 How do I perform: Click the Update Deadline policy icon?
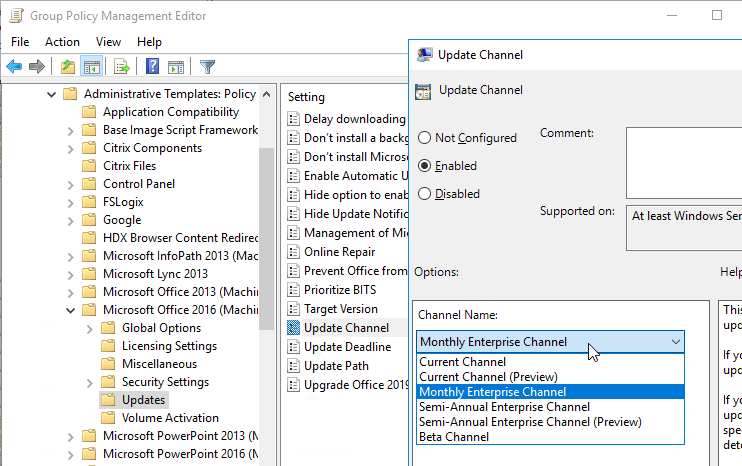click(x=293, y=347)
